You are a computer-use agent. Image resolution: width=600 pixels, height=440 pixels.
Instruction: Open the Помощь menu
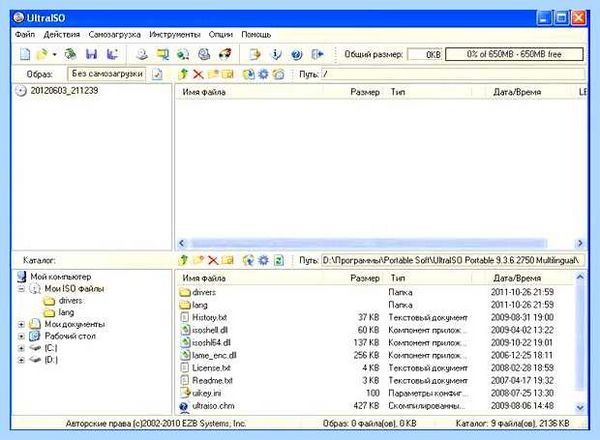256,35
